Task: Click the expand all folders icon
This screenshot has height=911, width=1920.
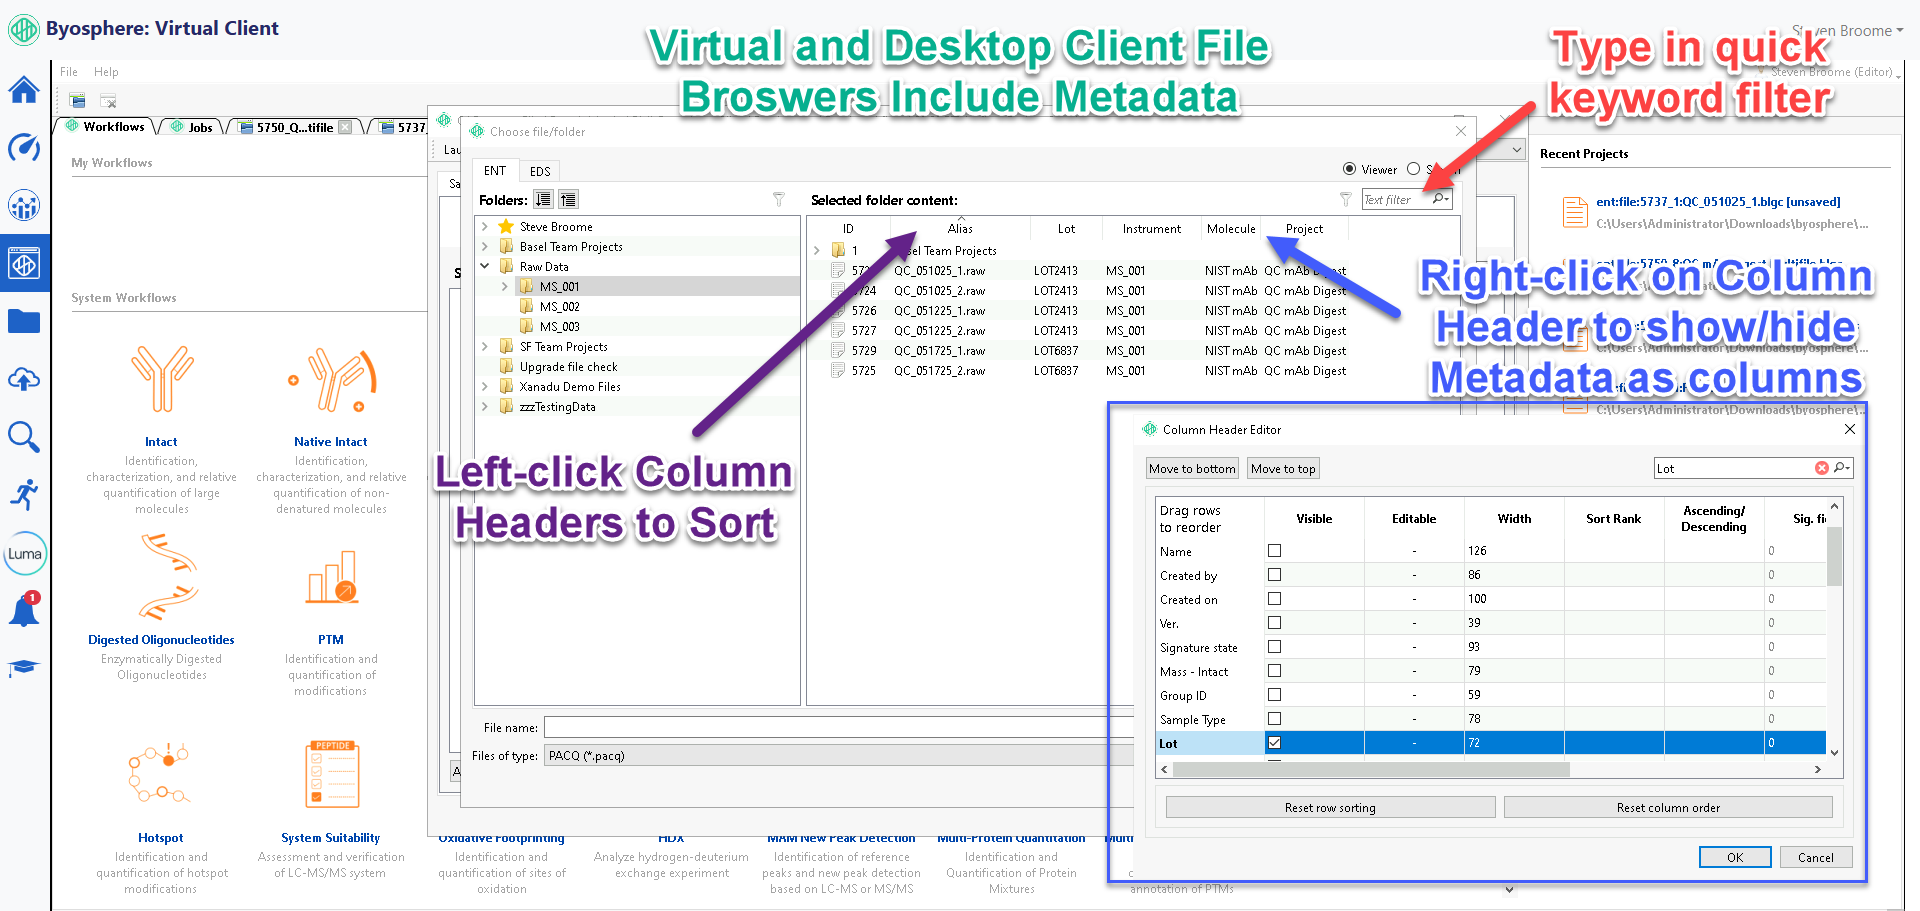Action: coord(543,199)
